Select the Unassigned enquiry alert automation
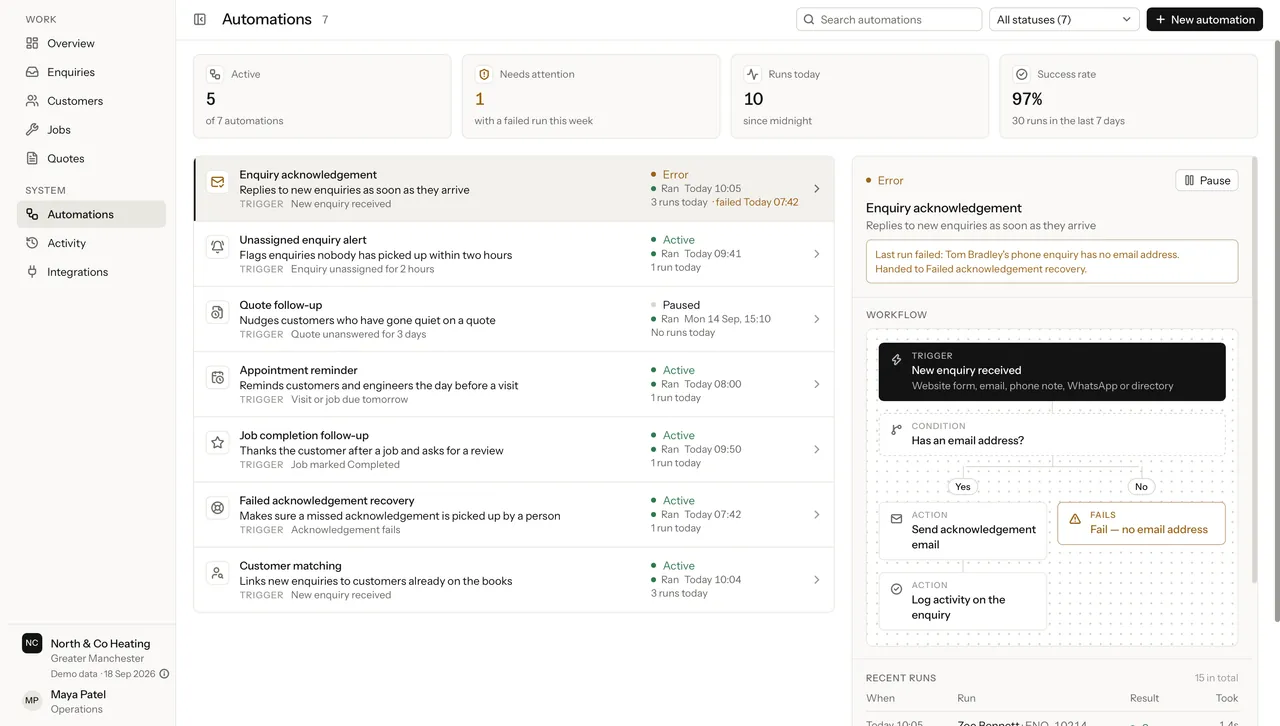Viewport: 1280px width, 726px height. 514,254
